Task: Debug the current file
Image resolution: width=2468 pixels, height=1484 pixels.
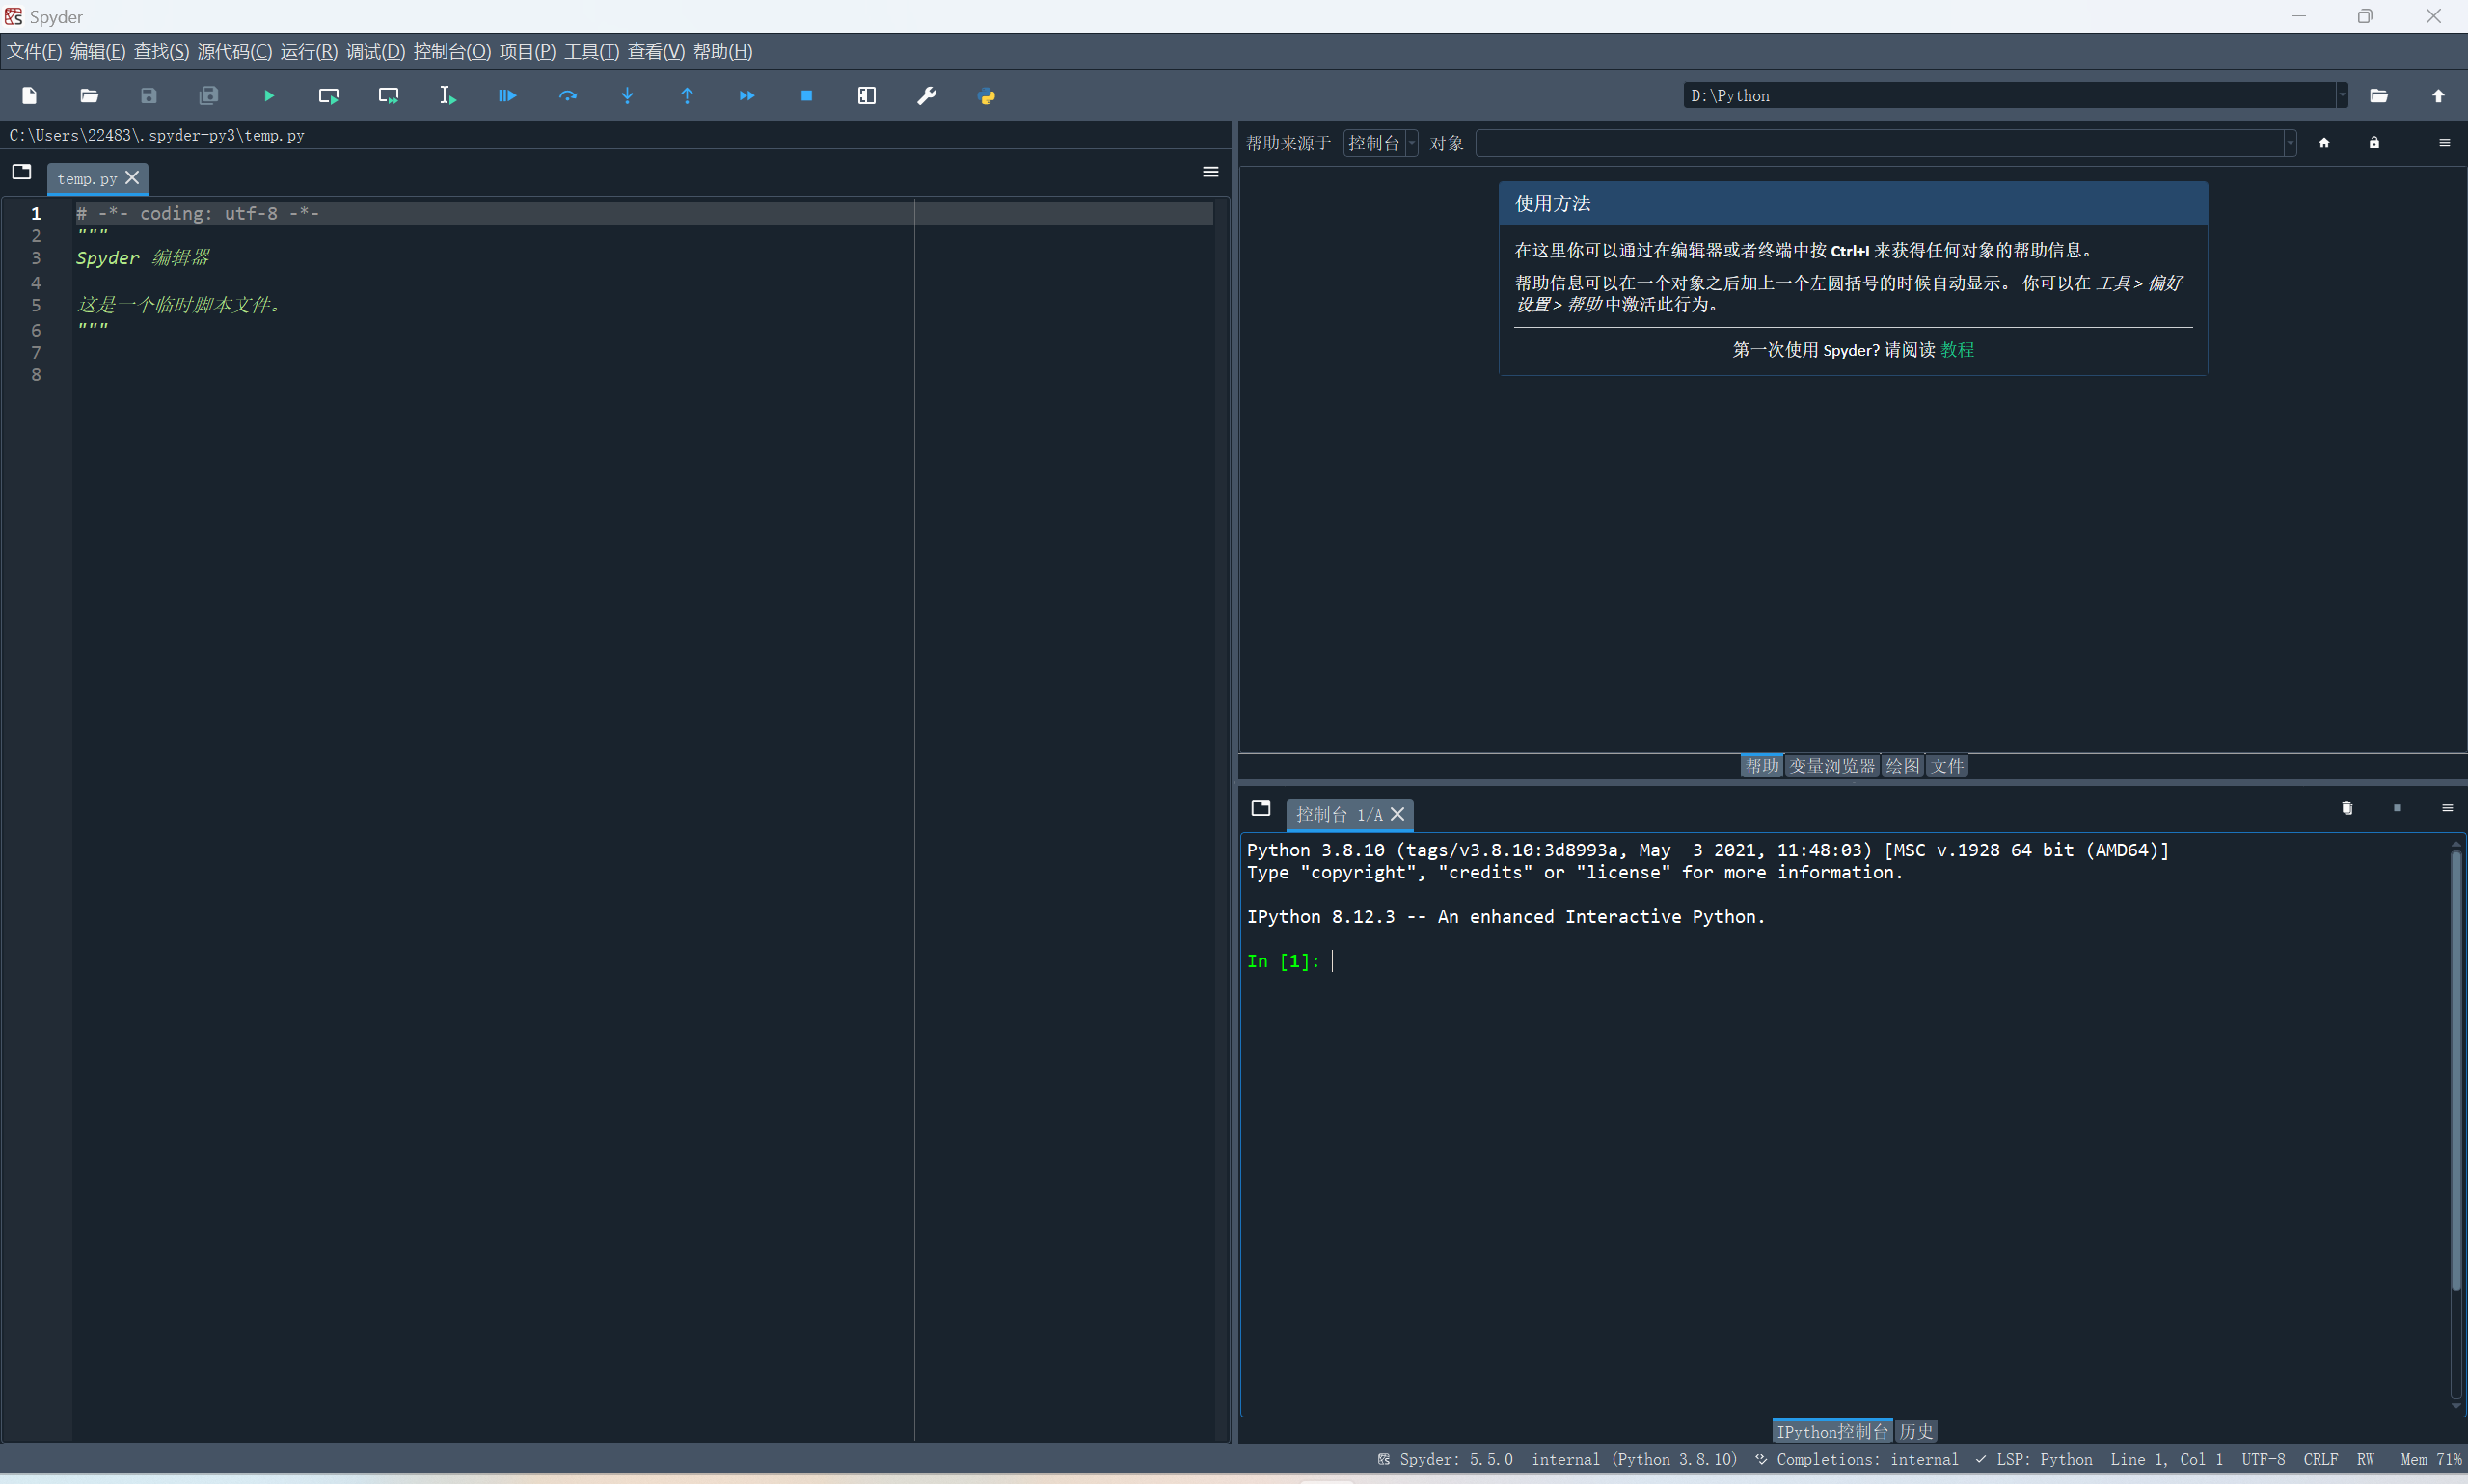Action: [506, 95]
